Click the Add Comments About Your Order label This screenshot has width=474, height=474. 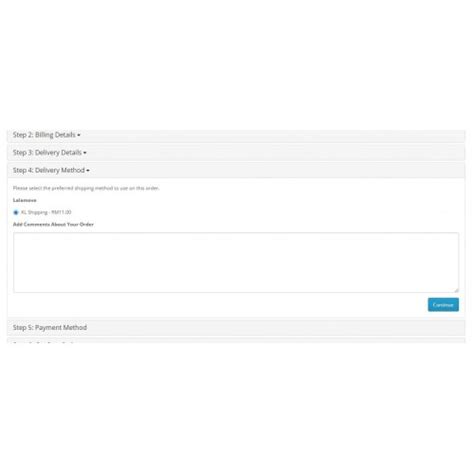(53, 224)
